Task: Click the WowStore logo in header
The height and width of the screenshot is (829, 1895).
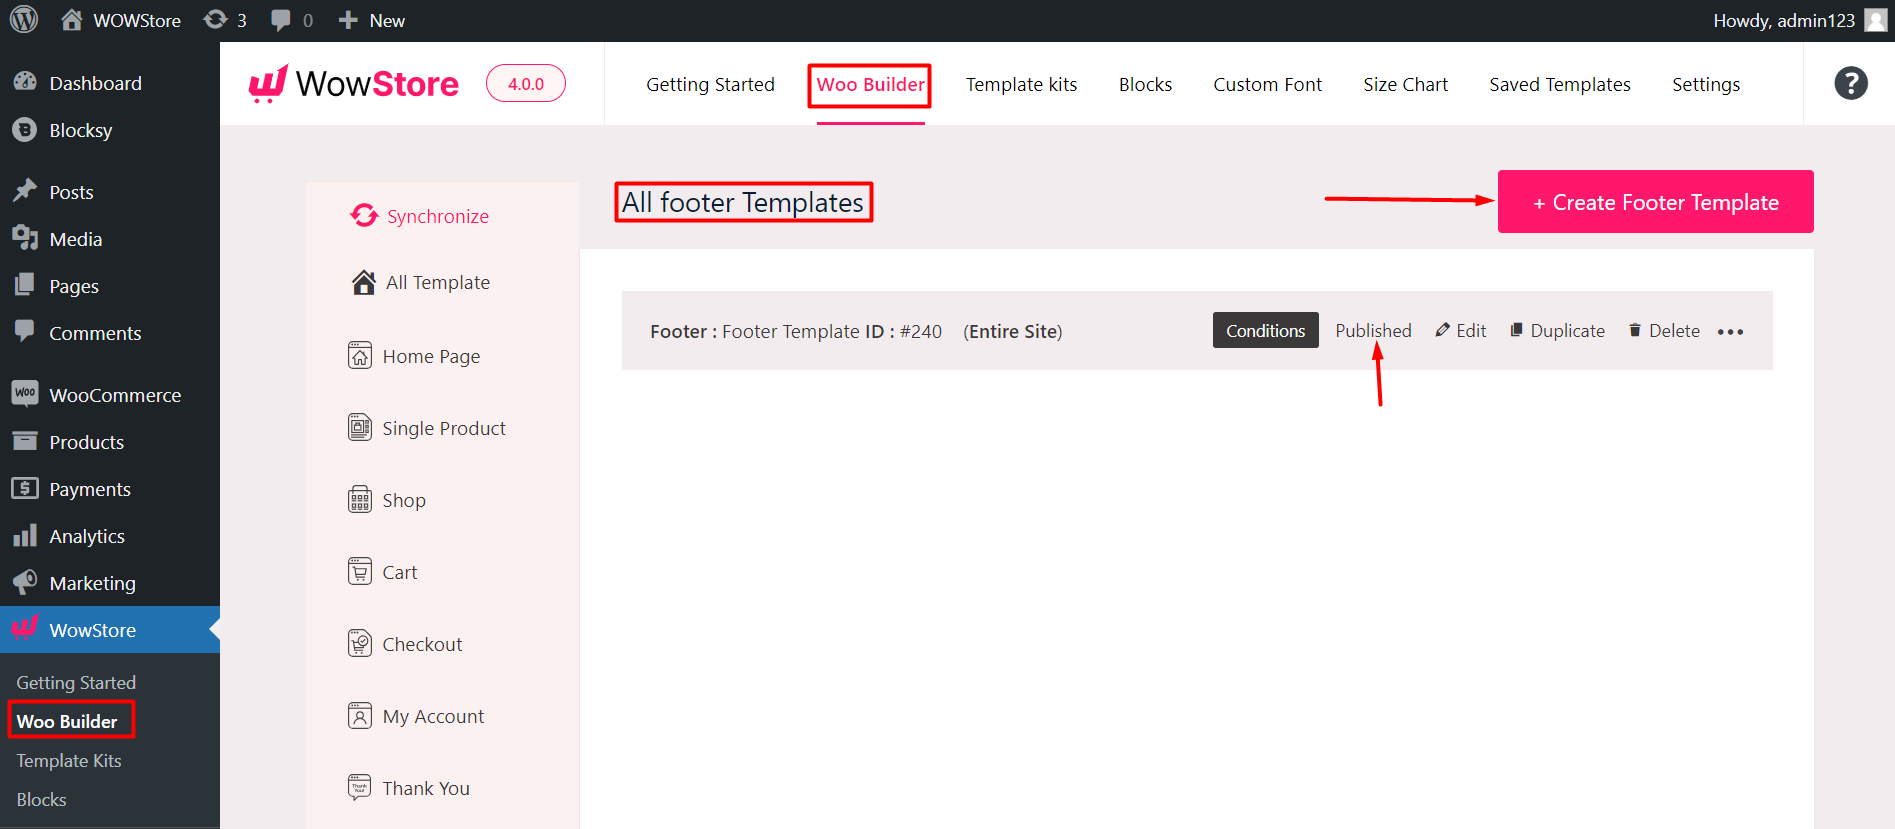Action: 354,84
